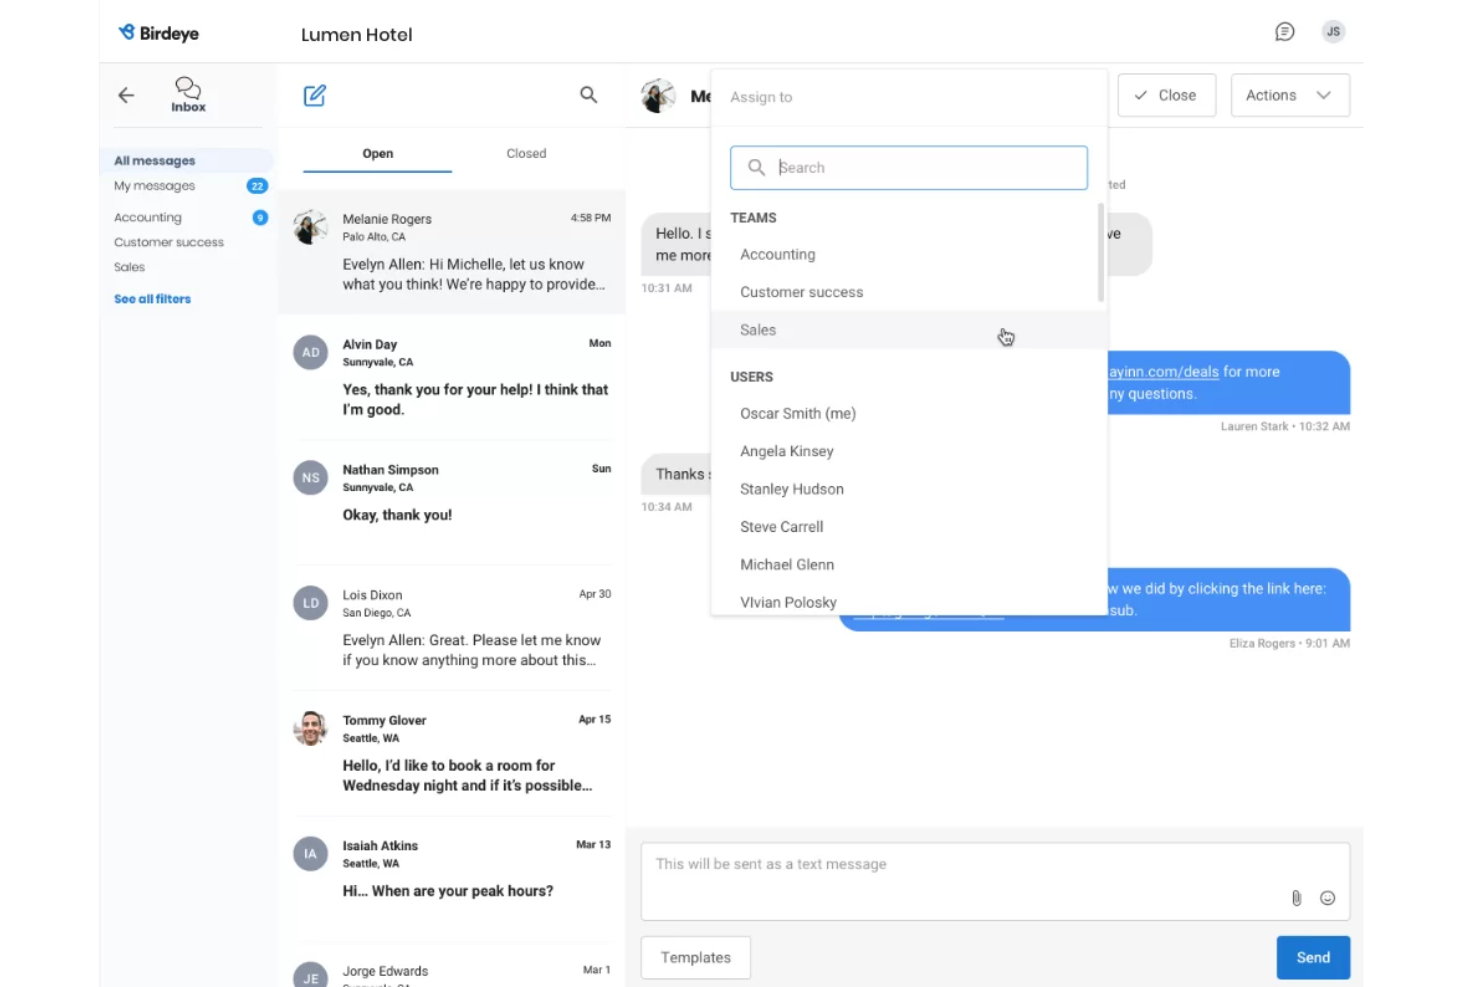Viewport: 1480px width, 987px height.
Task: Click the Birdeye logo in the header
Action: coord(158,32)
